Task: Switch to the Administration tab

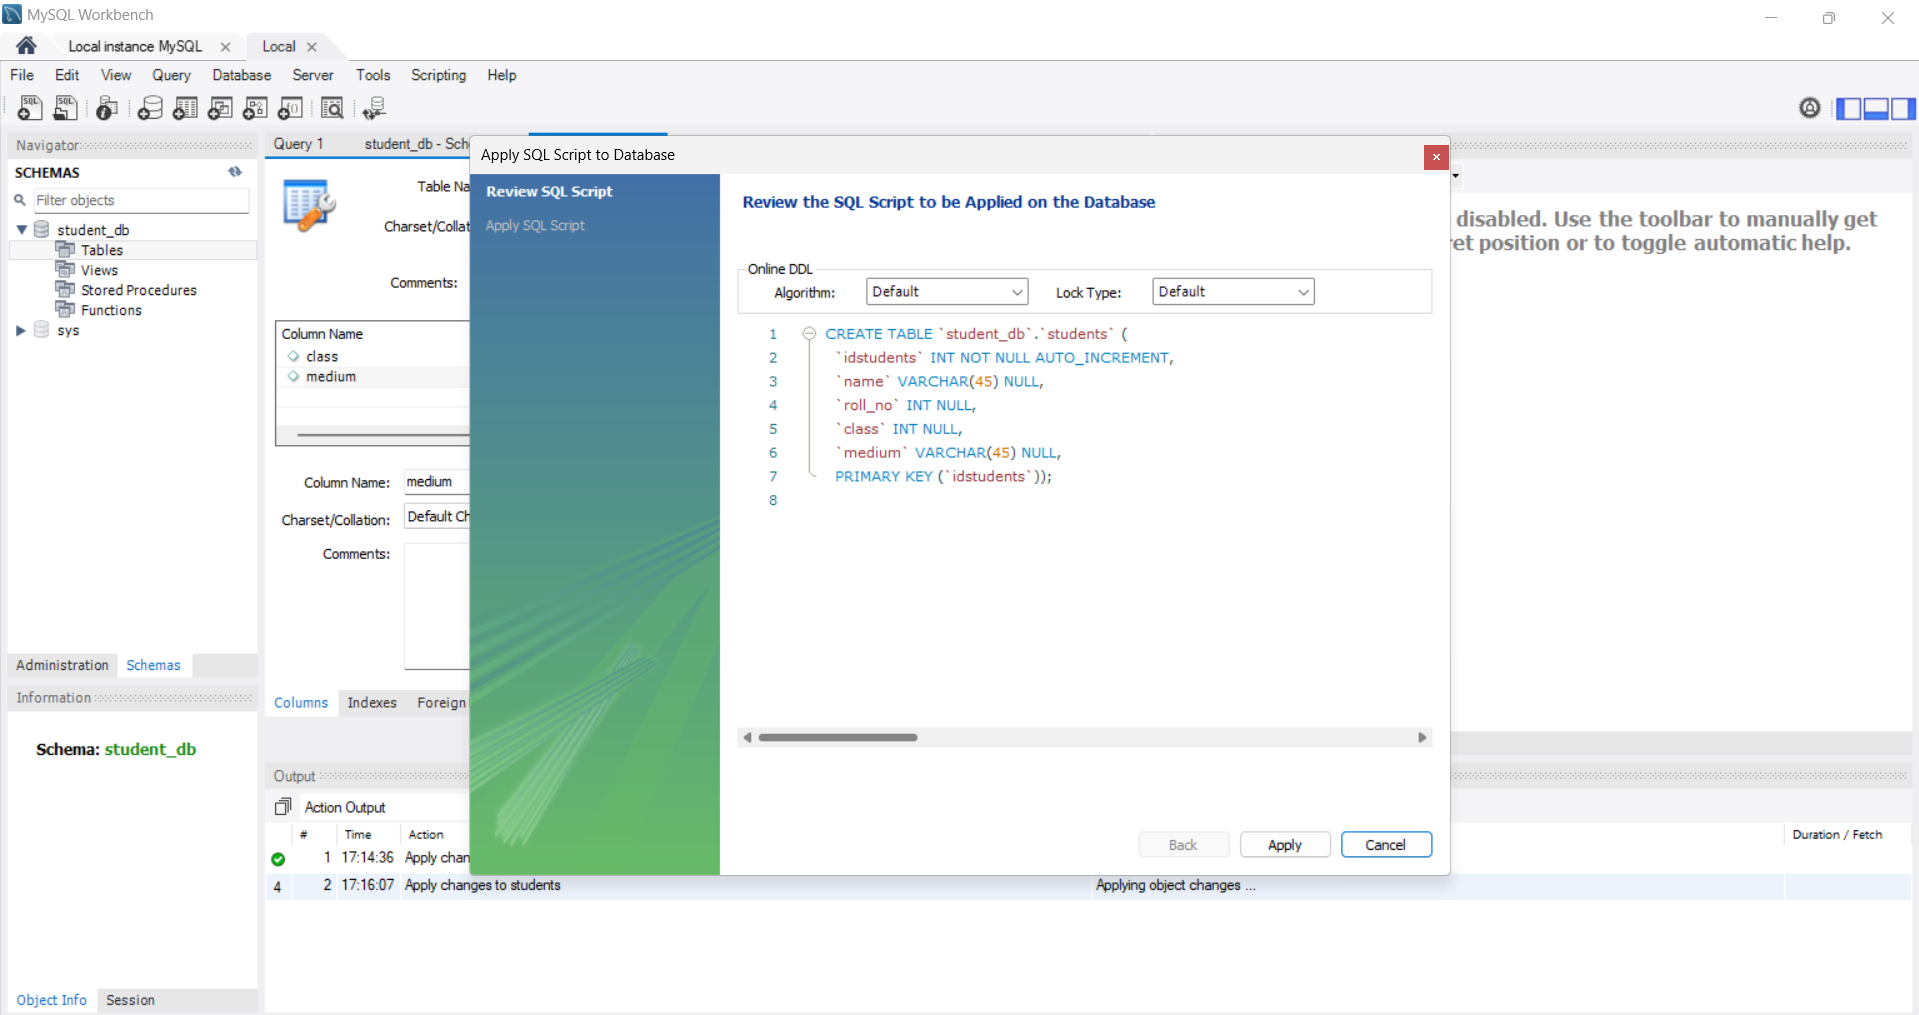Action: 62,665
